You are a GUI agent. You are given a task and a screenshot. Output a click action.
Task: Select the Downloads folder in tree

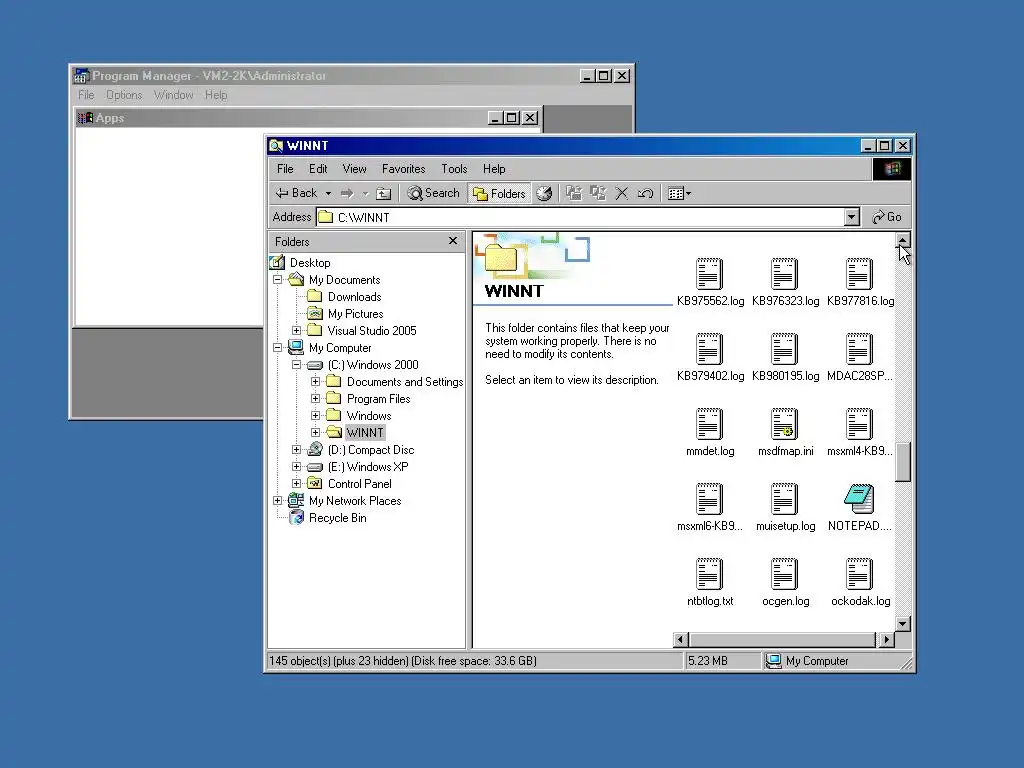tap(355, 296)
